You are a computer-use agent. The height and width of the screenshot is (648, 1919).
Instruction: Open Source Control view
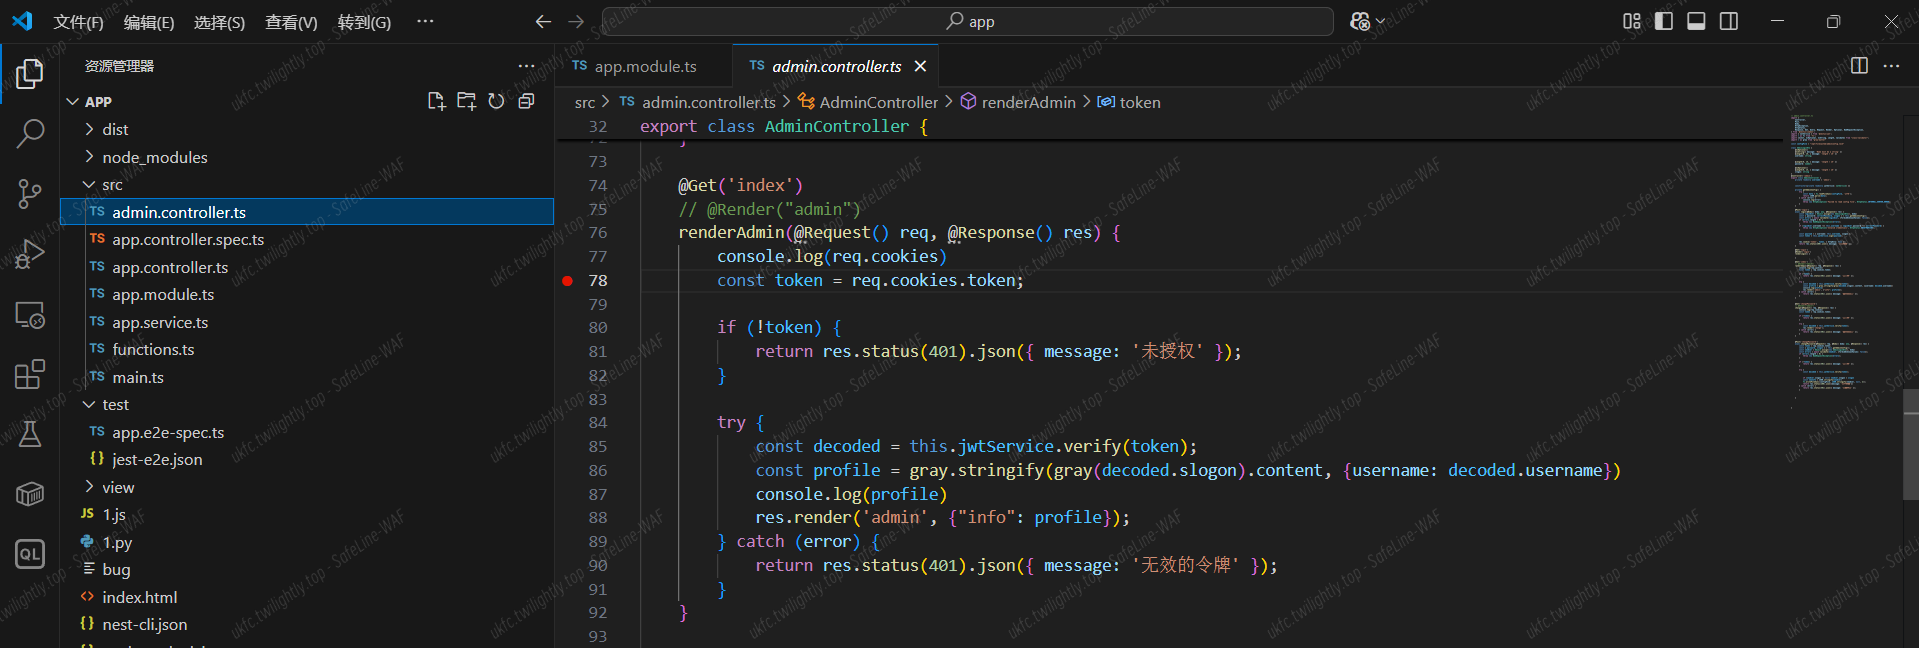[30, 194]
